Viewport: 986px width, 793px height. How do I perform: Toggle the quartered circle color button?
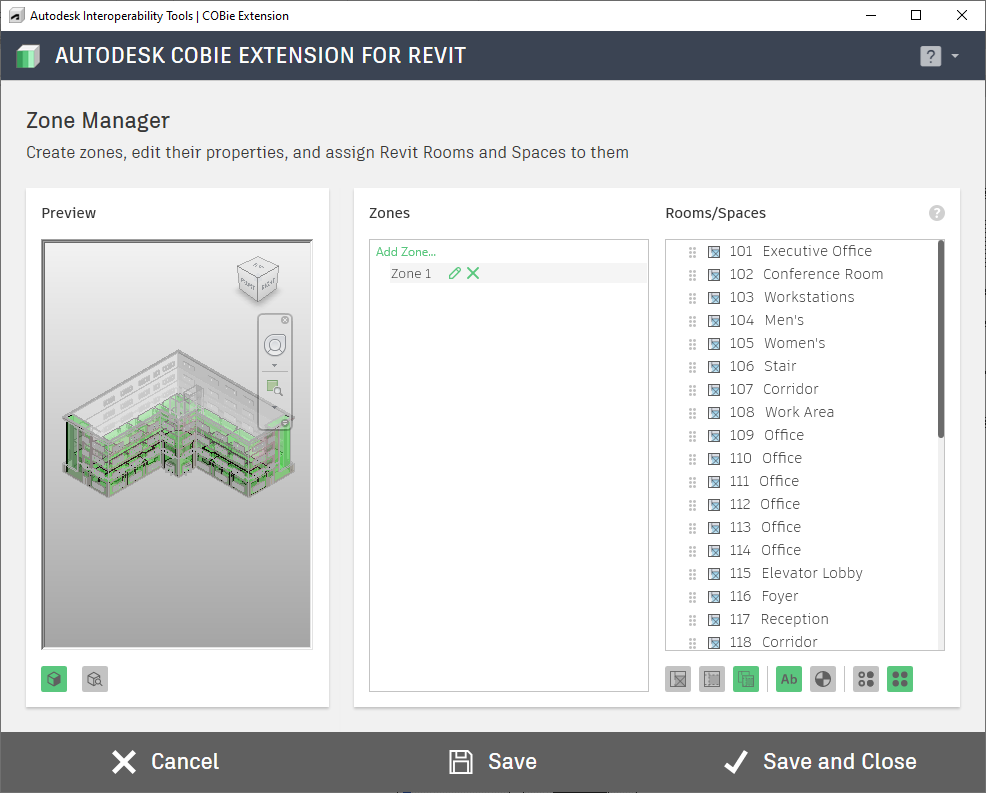click(823, 679)
